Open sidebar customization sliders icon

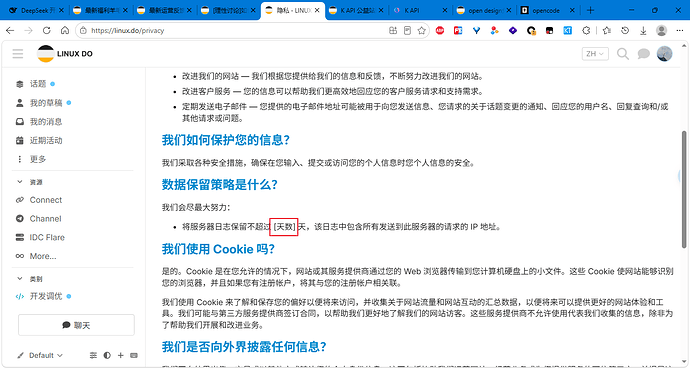tap(93, 355)
